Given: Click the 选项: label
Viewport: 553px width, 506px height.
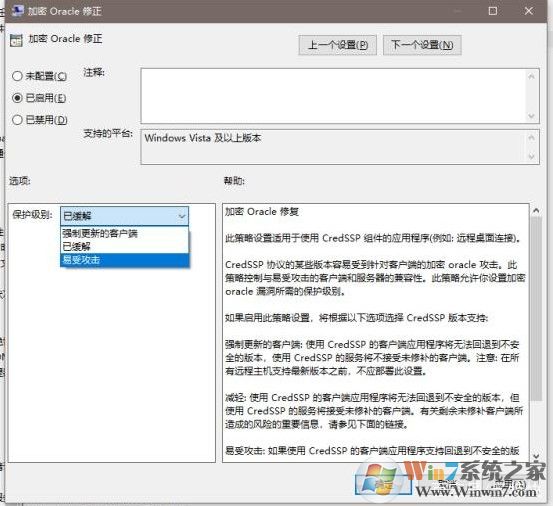Looking at the screenshot, I should (x=20, y=181).
